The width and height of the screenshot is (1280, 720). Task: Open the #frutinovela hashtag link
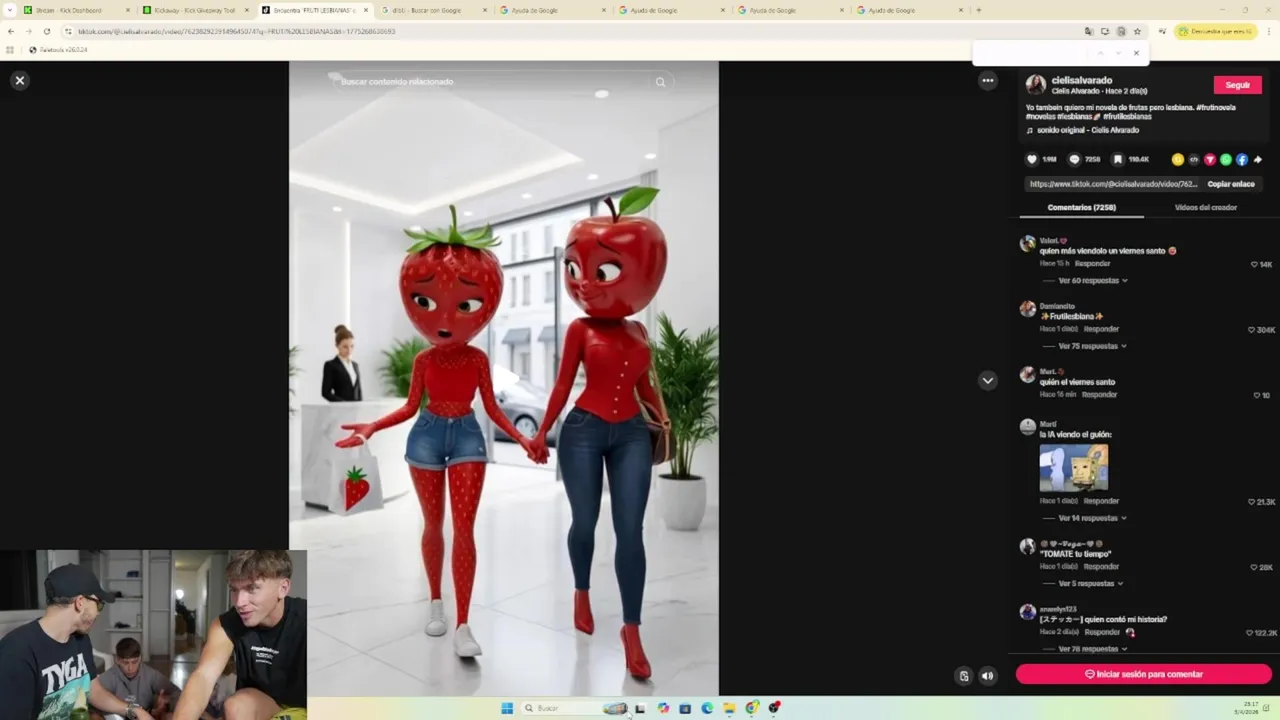tap(1215, 107)
